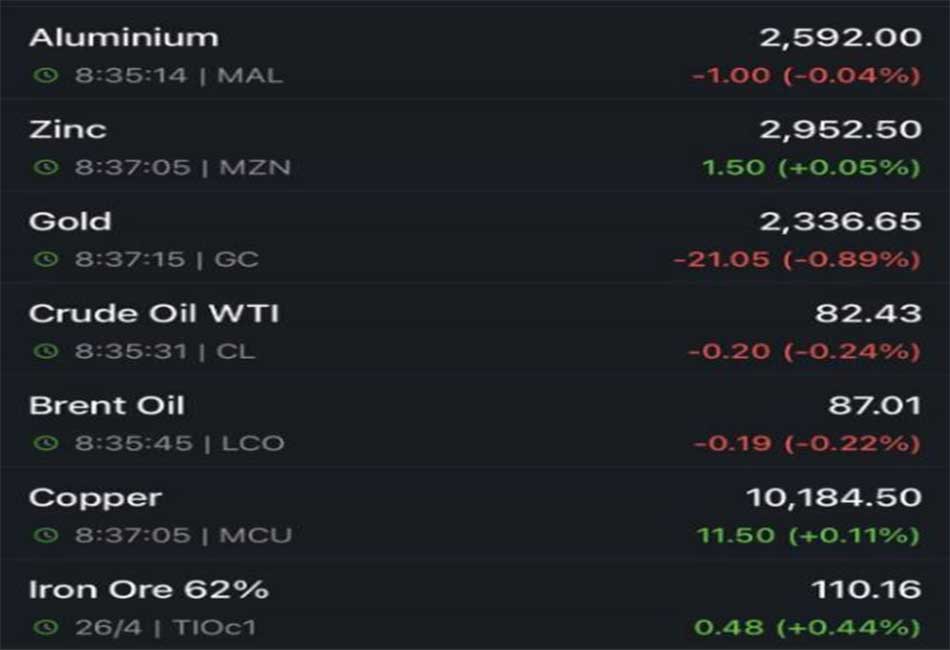This screenshot has width=950, height=650.
Task: Click the clock icon beside Aluminium's time
Action: pos(45,76)
